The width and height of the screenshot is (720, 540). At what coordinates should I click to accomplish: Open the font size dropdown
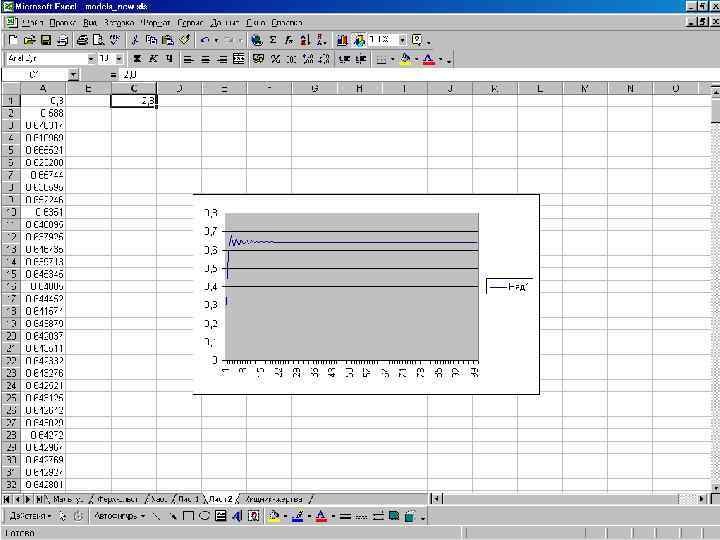pyautogui.click(x=119, y=59)
